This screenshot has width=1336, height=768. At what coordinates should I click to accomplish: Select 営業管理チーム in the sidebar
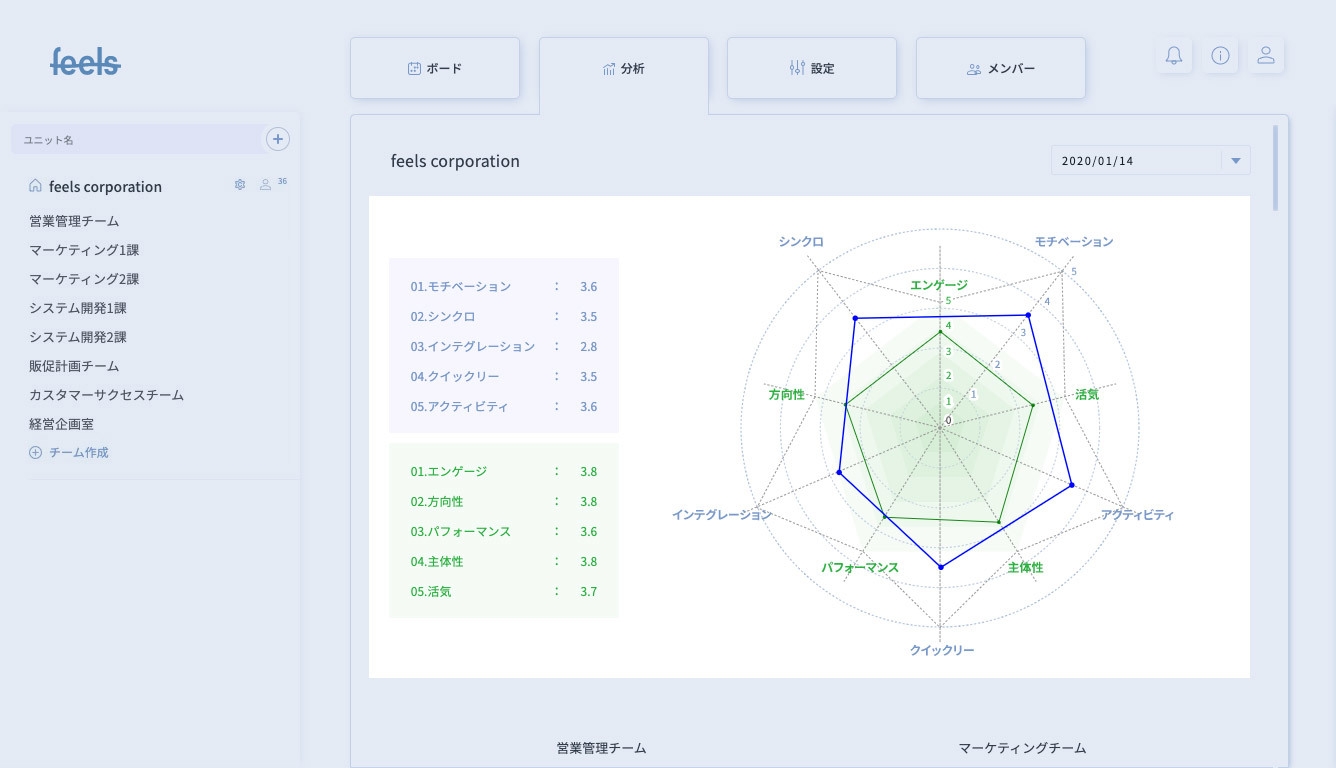click(74, 221)
